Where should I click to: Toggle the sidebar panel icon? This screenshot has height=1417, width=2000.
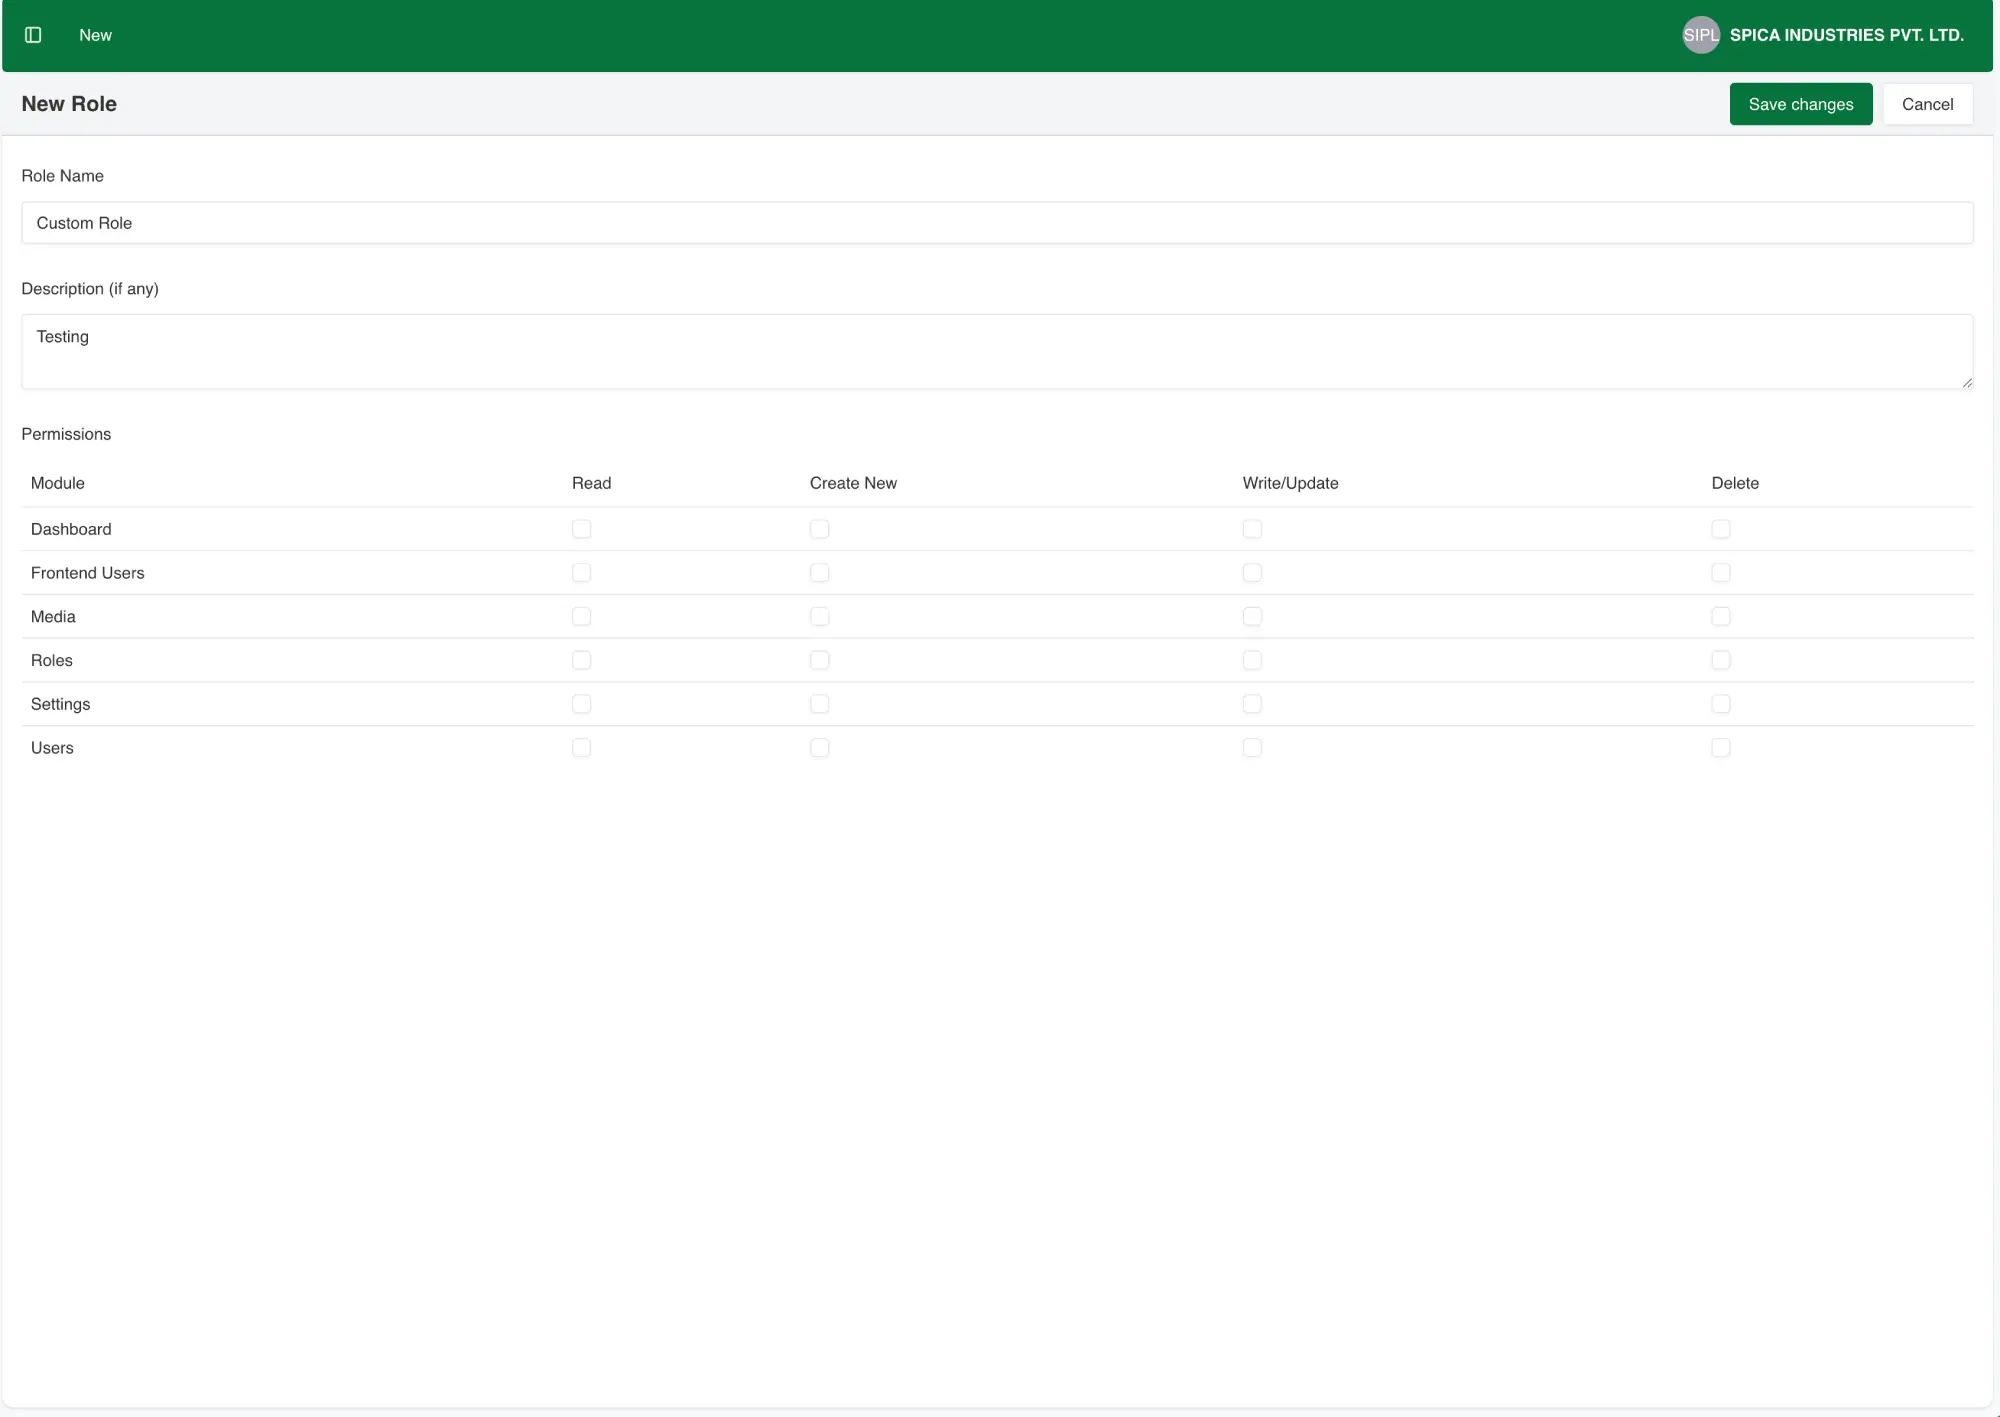(33, 35)
